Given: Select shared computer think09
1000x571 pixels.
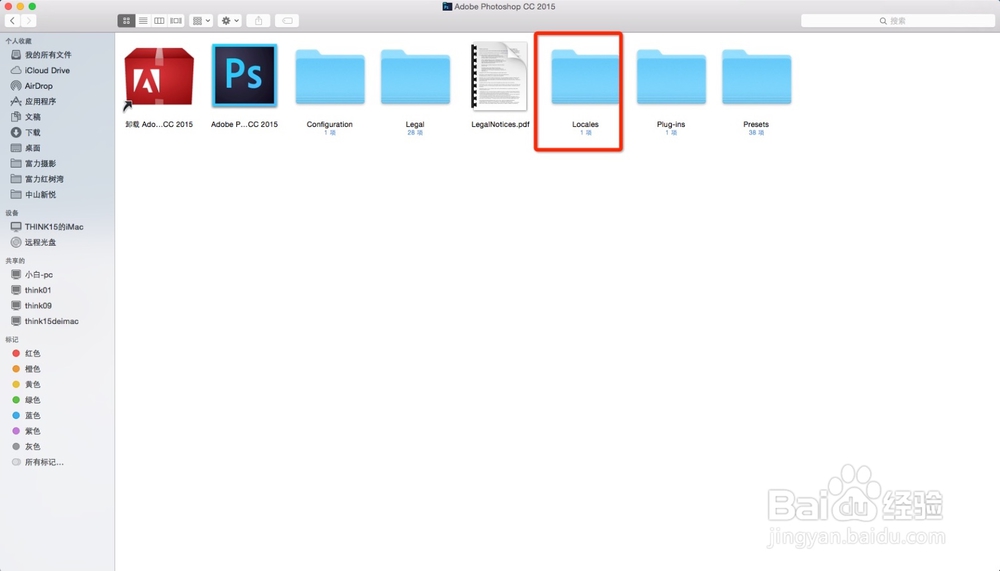Looking at the screenshot, I should [38, 306].
